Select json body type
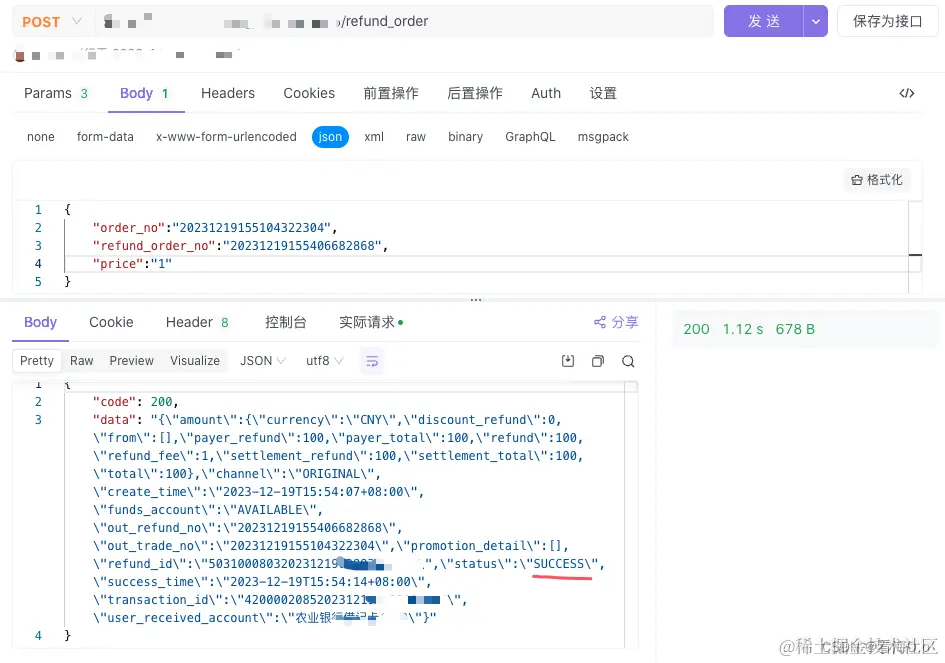 (x=330, y=137)
